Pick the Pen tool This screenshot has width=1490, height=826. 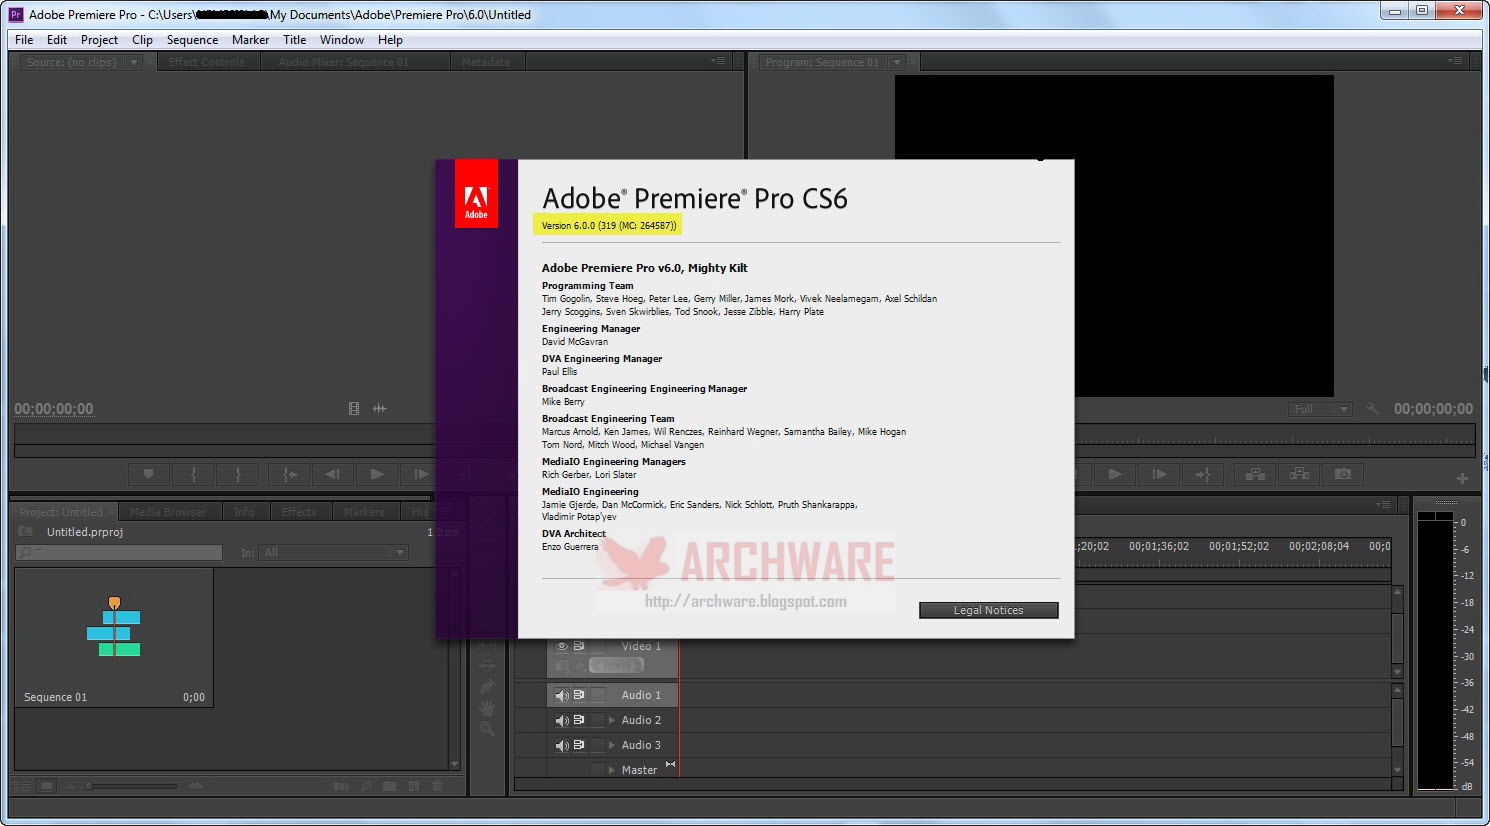487,687
